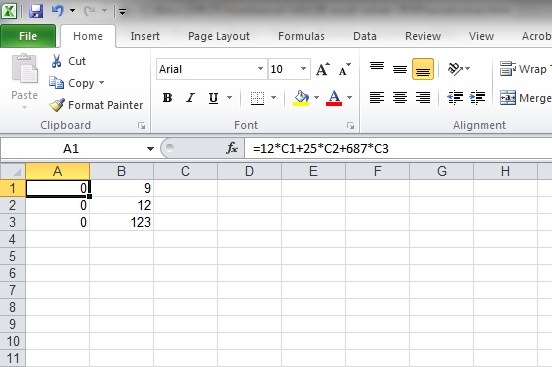Open Font dialog launcher
Image resolution: width=552 pixels, height=367 pixels.
(x=350, y=126)
